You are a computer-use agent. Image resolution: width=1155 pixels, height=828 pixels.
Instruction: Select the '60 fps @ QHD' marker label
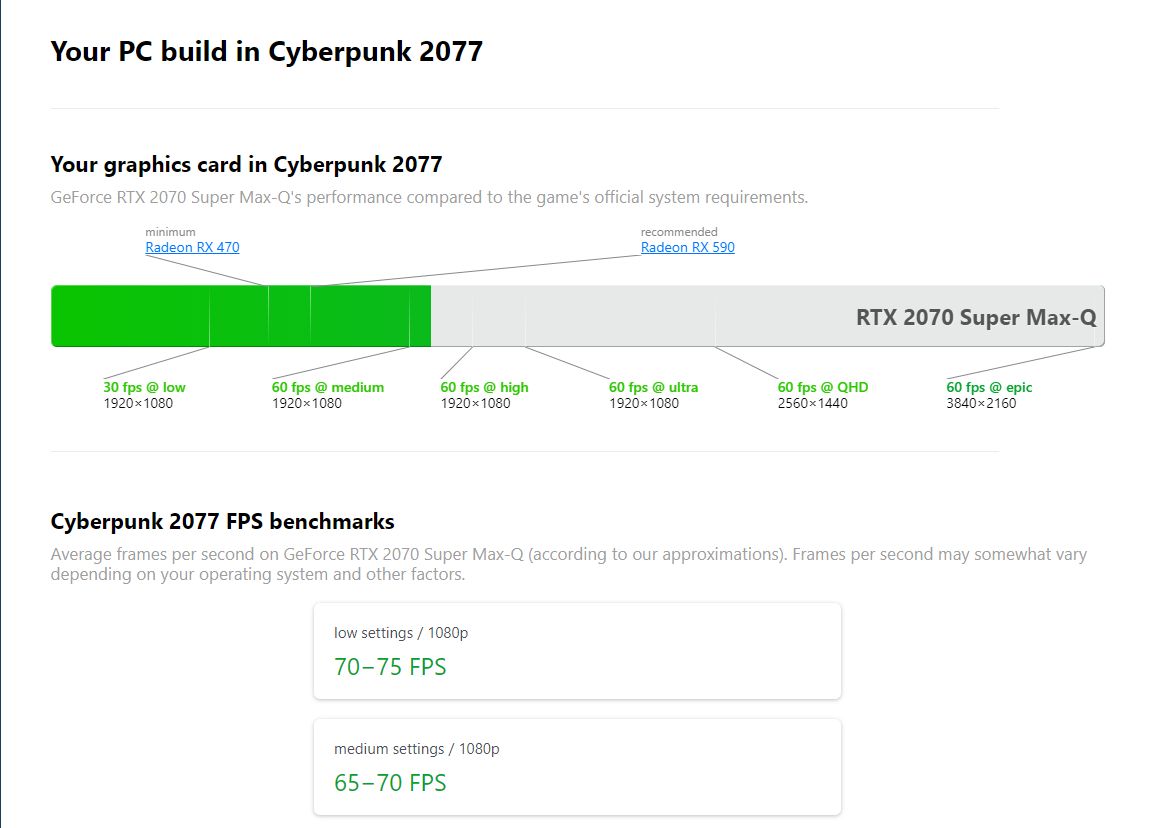point(823,387)
